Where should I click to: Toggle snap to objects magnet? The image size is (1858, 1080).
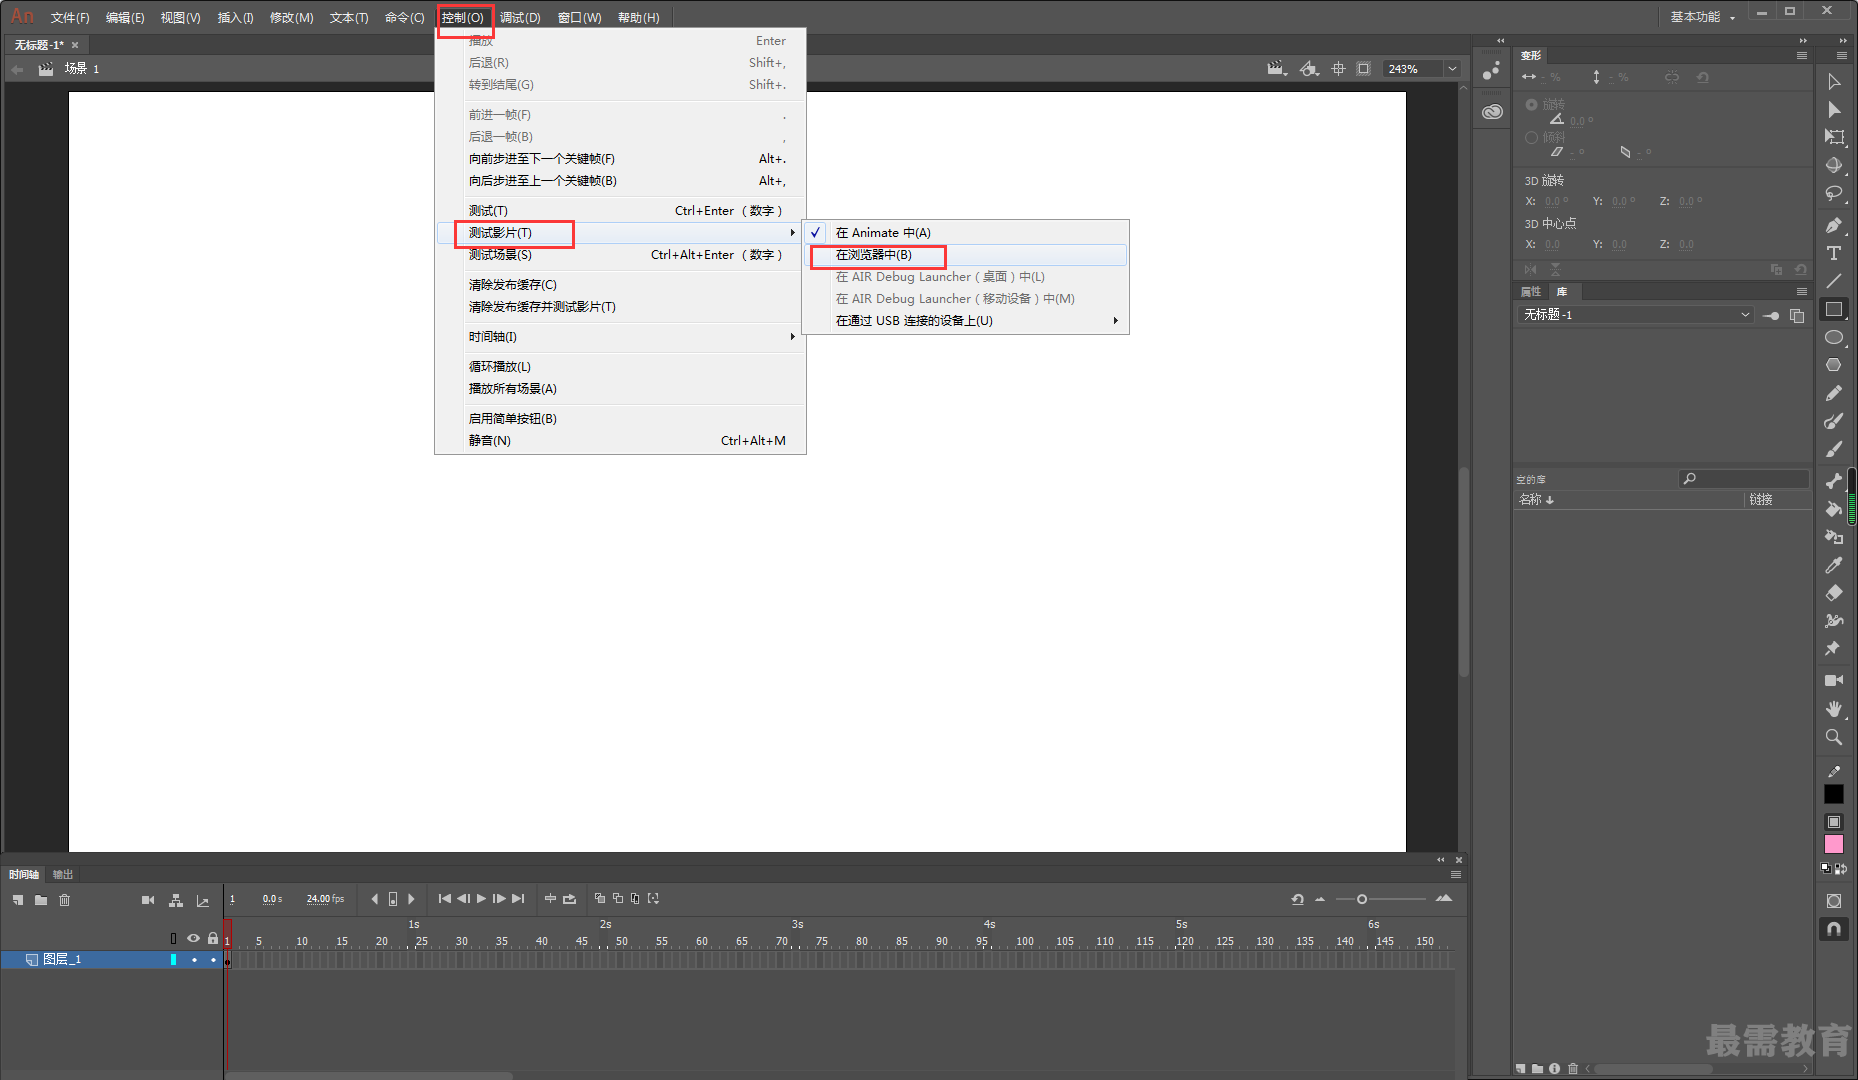(x=1834, y=929)
